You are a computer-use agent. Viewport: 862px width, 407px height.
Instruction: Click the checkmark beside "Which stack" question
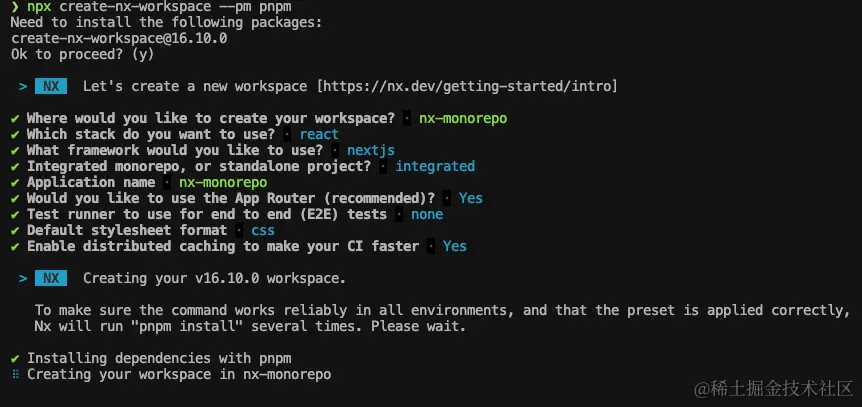click(15, 134)
